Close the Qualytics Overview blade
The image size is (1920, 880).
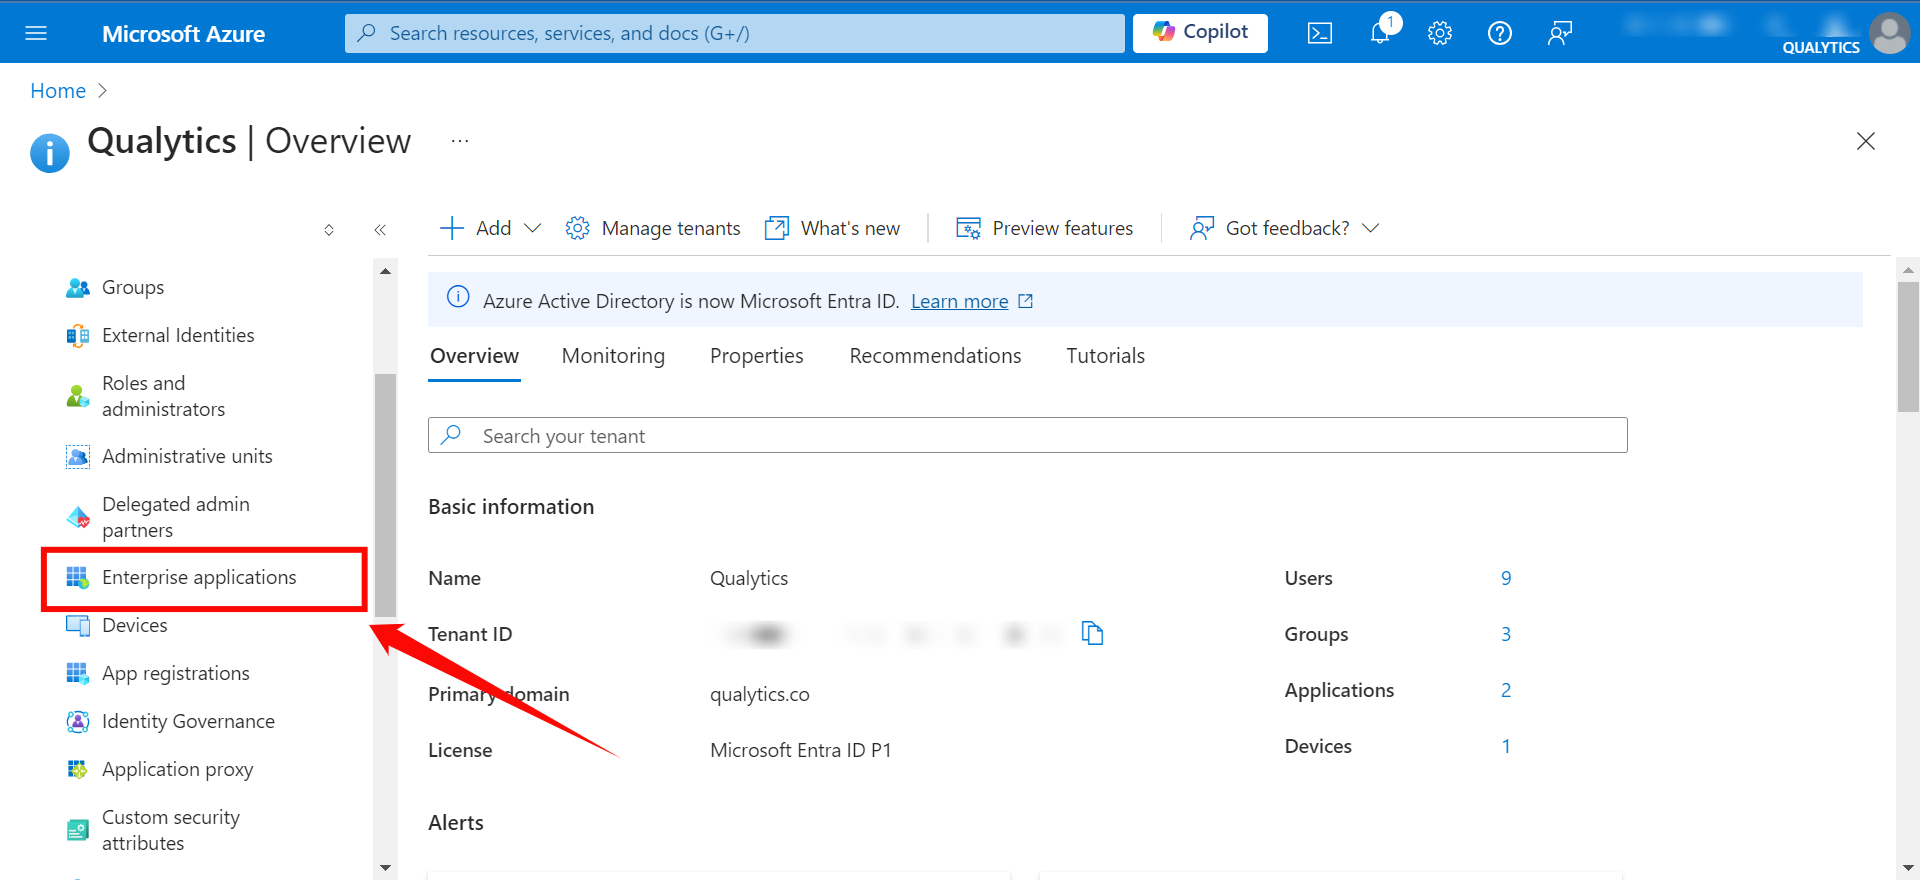click(x=1866, y=141)
